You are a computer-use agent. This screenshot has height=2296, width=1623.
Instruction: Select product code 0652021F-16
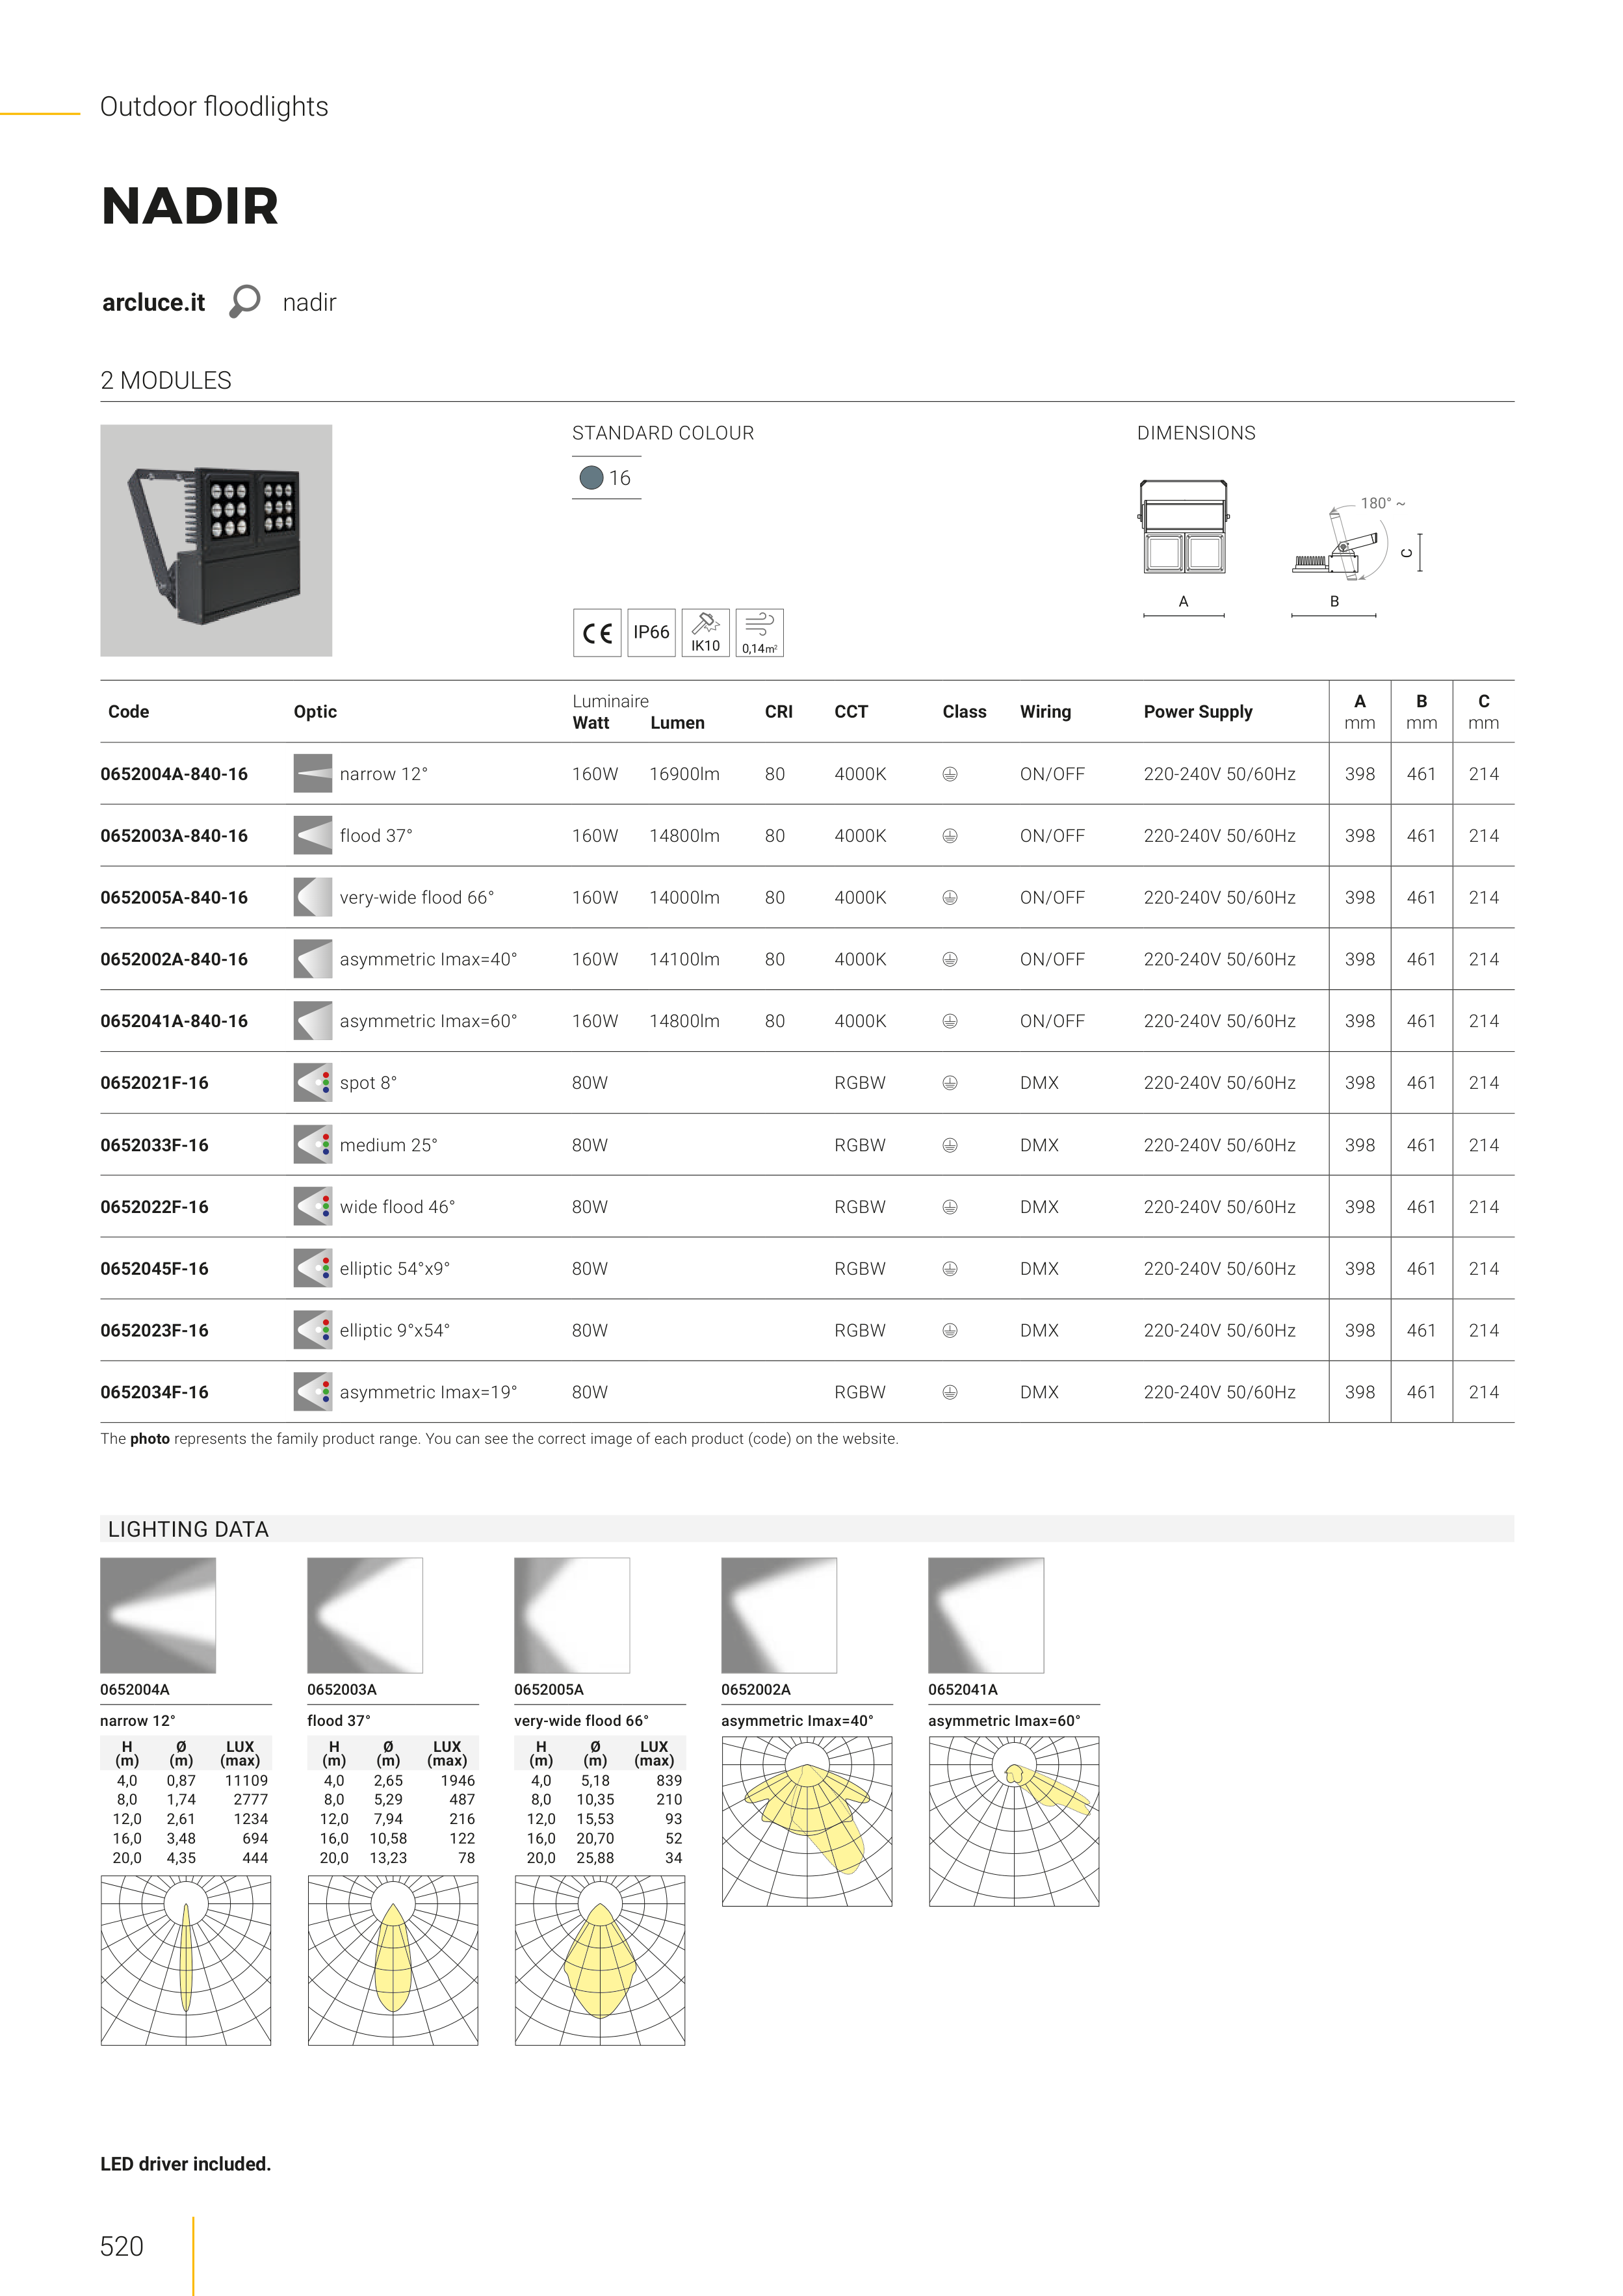154,1083
